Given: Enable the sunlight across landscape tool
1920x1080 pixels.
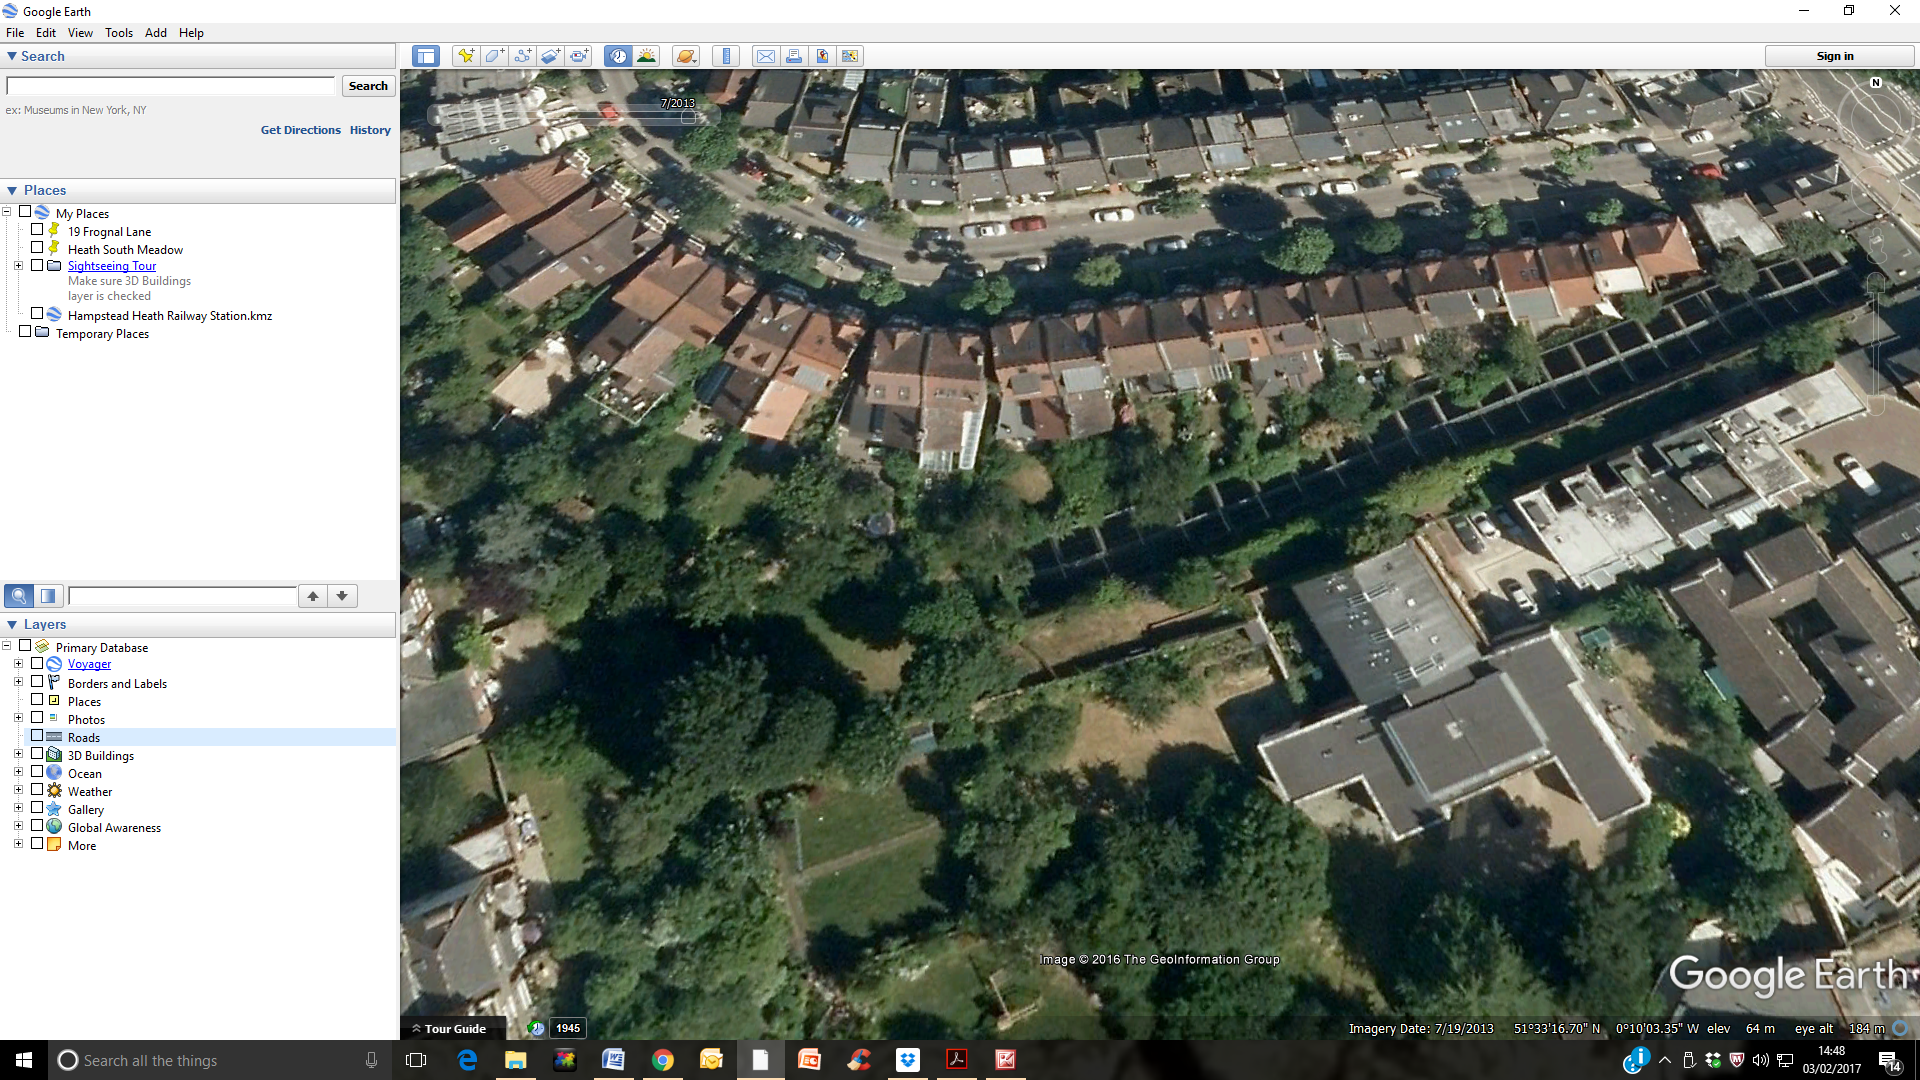Looking at the screenshot, I should click(x=647, y=56).
